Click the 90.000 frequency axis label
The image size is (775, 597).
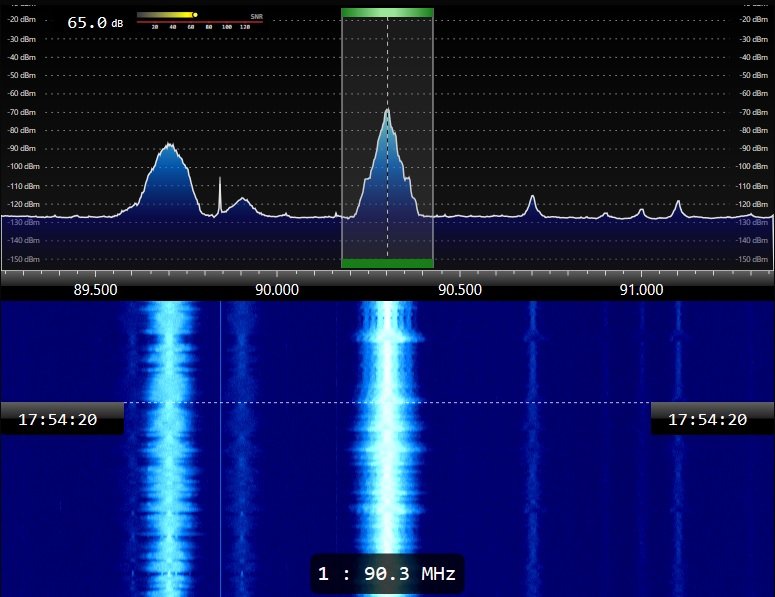(x=277, y=290)
